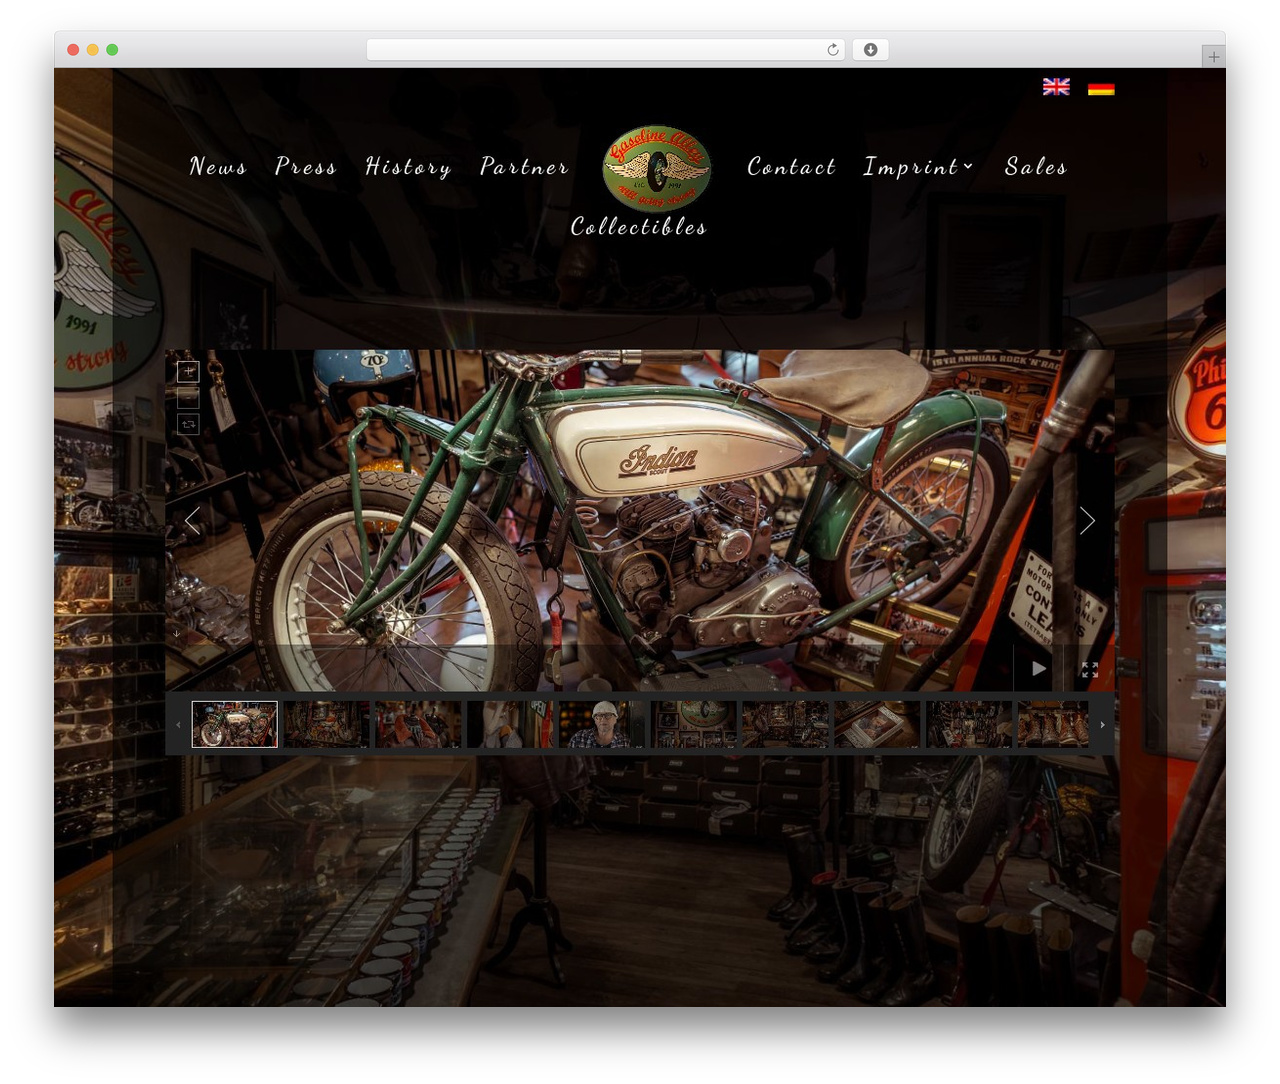Switch site language to English flag
The image size is (1280, 1084).
tap(1056, 87)
